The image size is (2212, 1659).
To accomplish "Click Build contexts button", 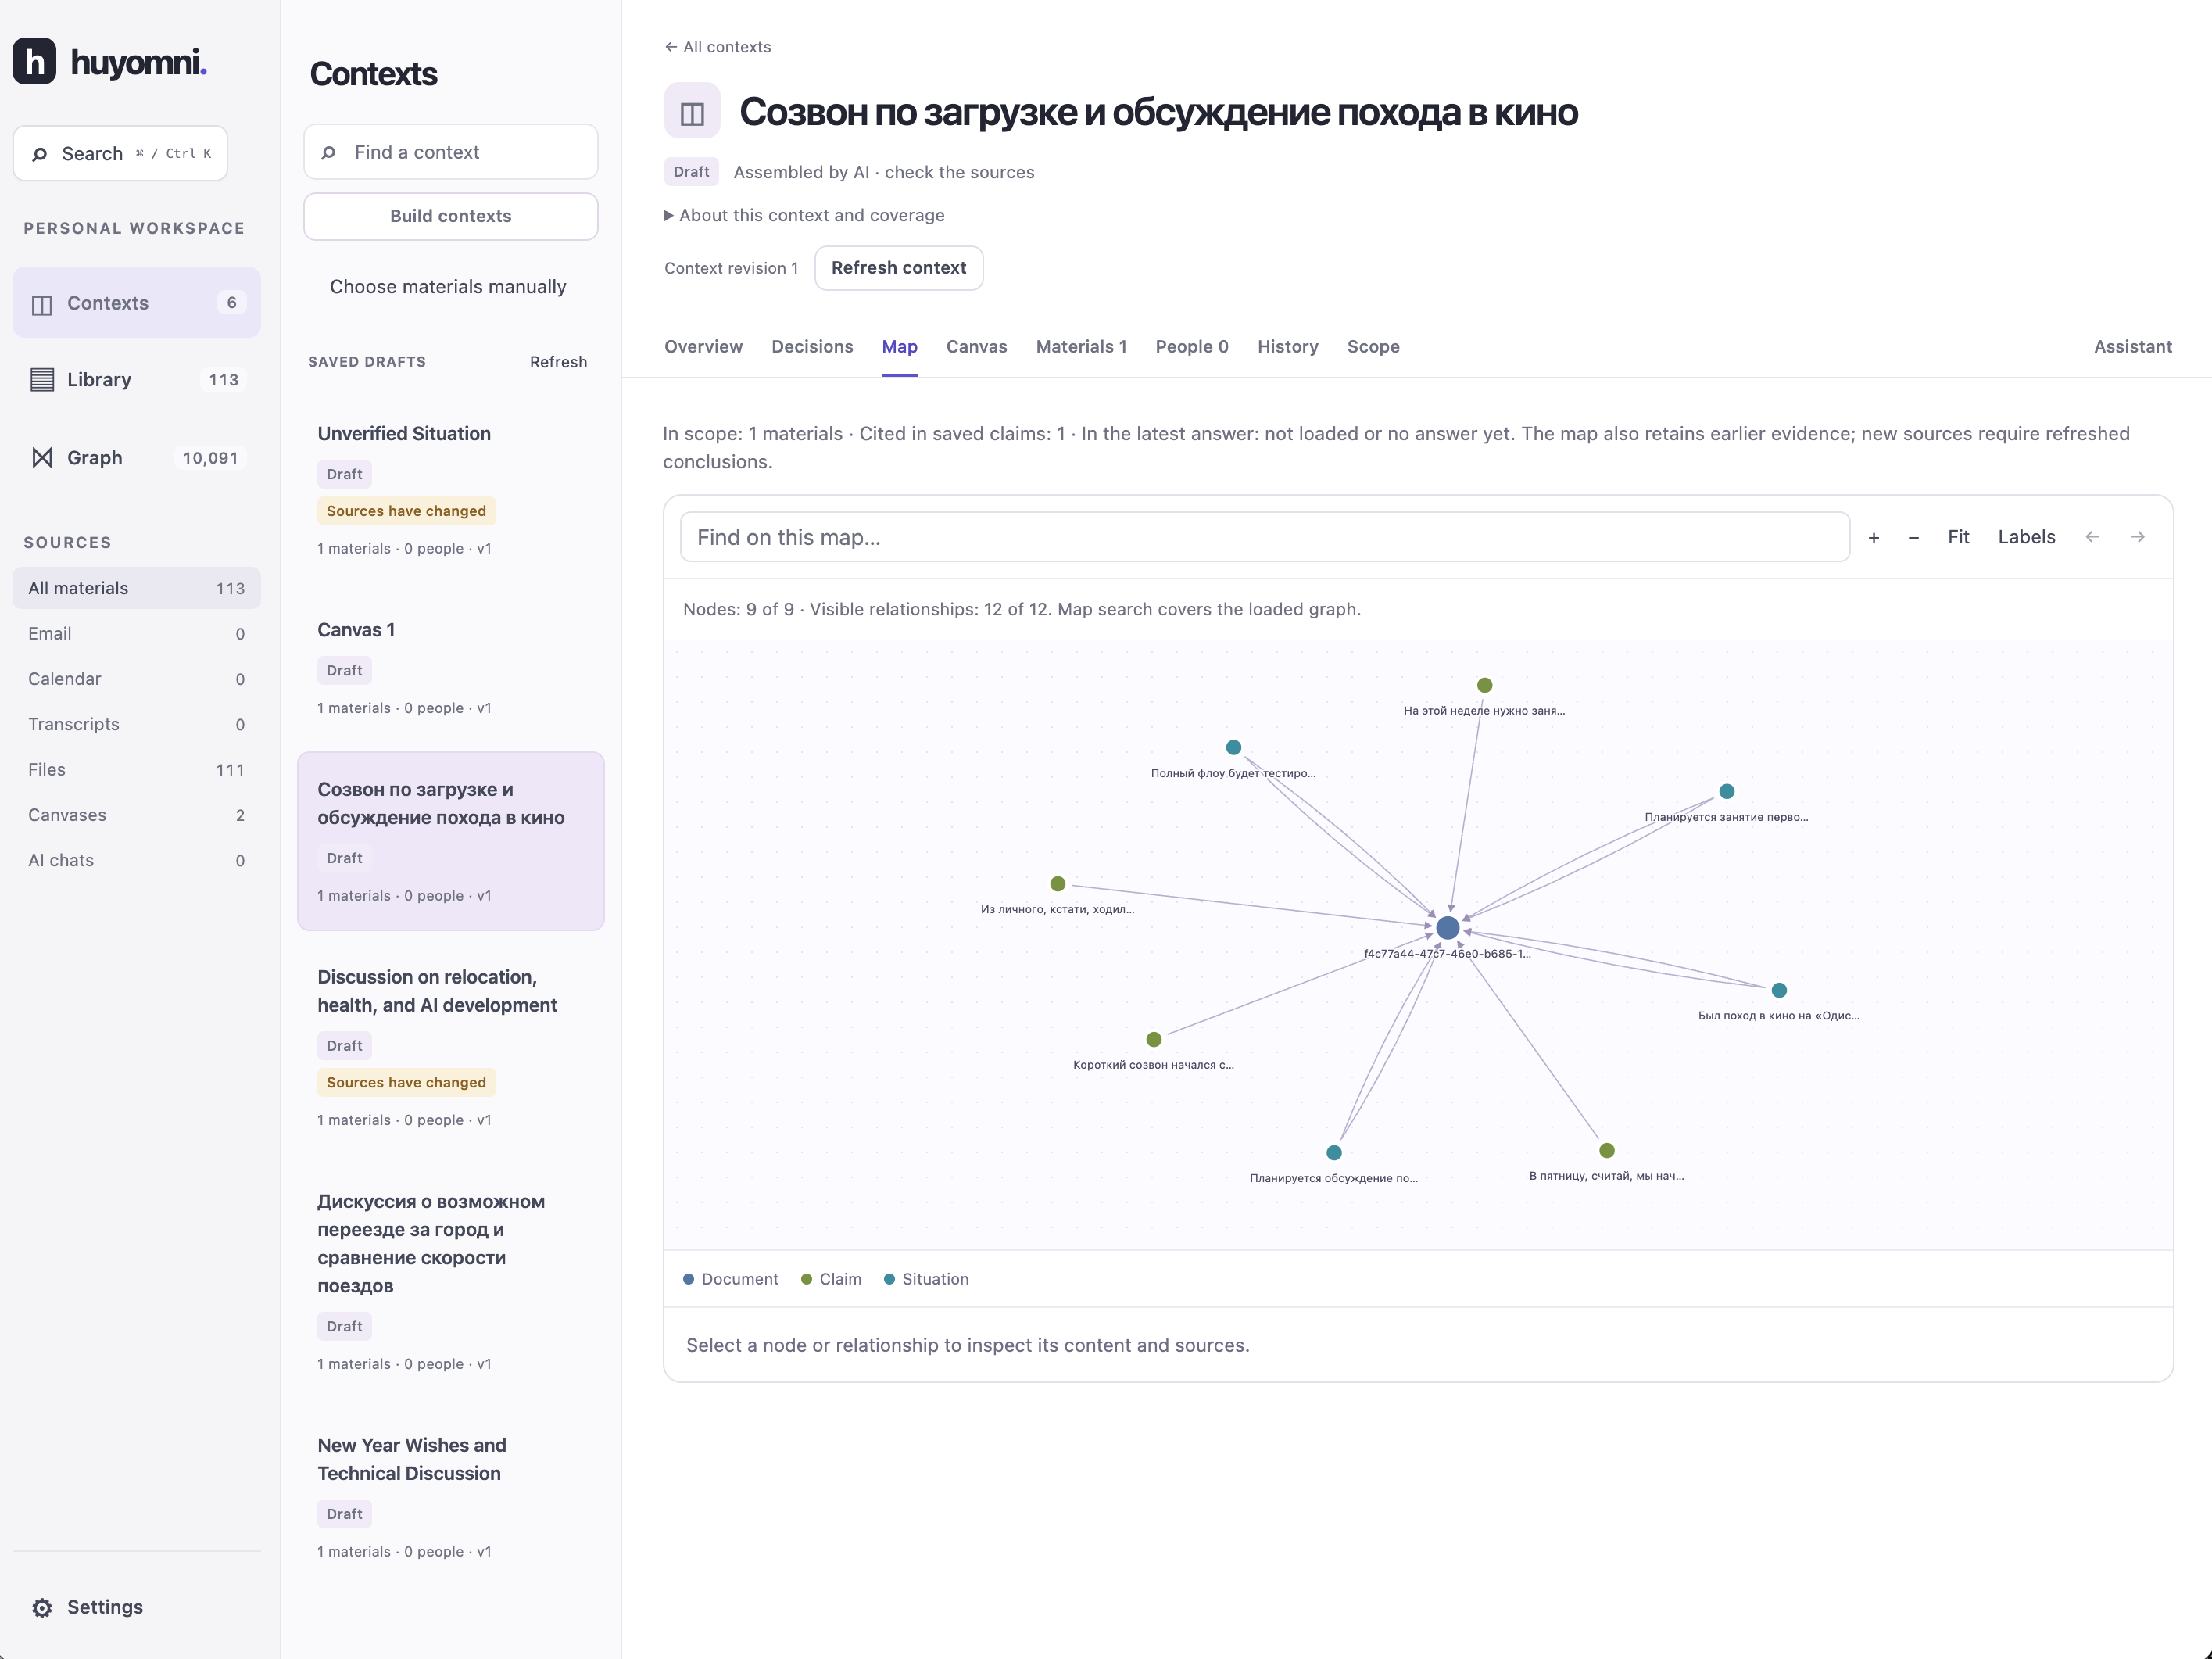I will click(x=450, y=216).
